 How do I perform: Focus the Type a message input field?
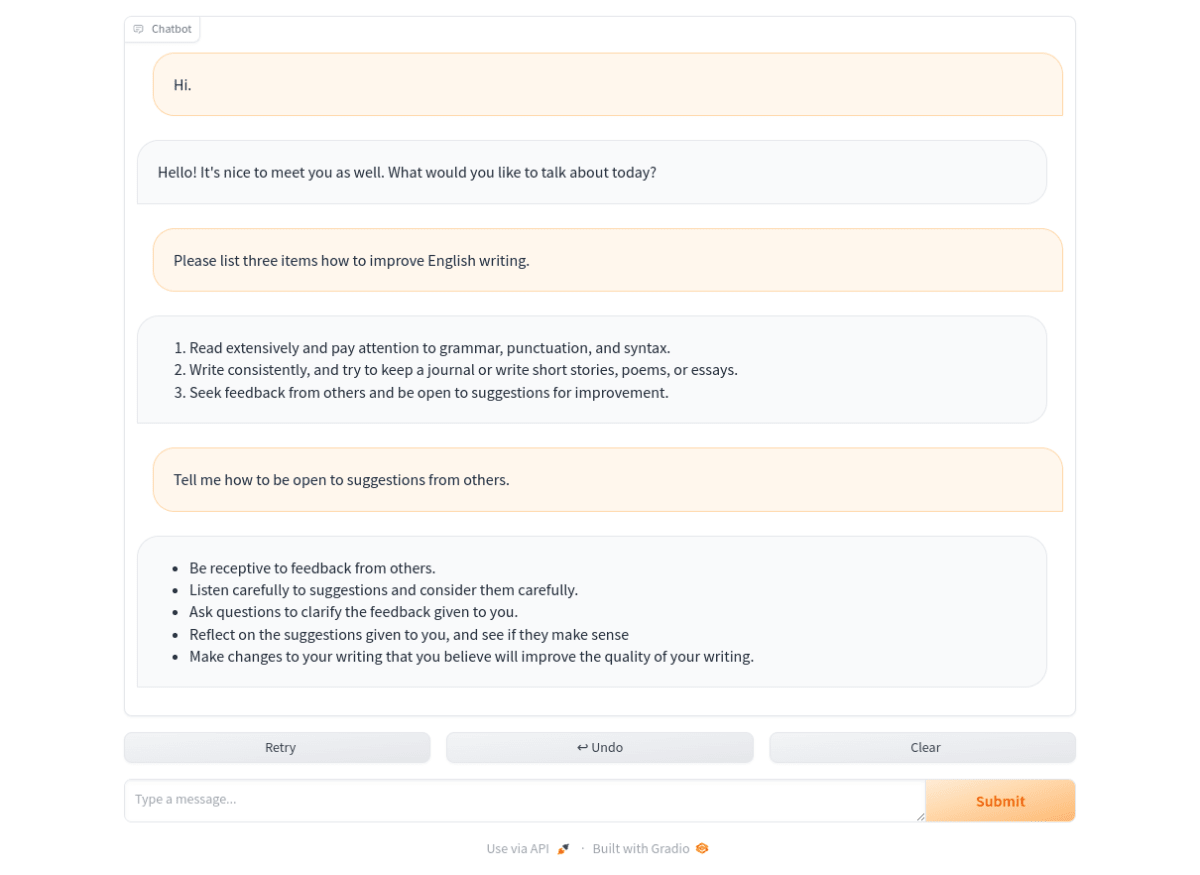525,801
